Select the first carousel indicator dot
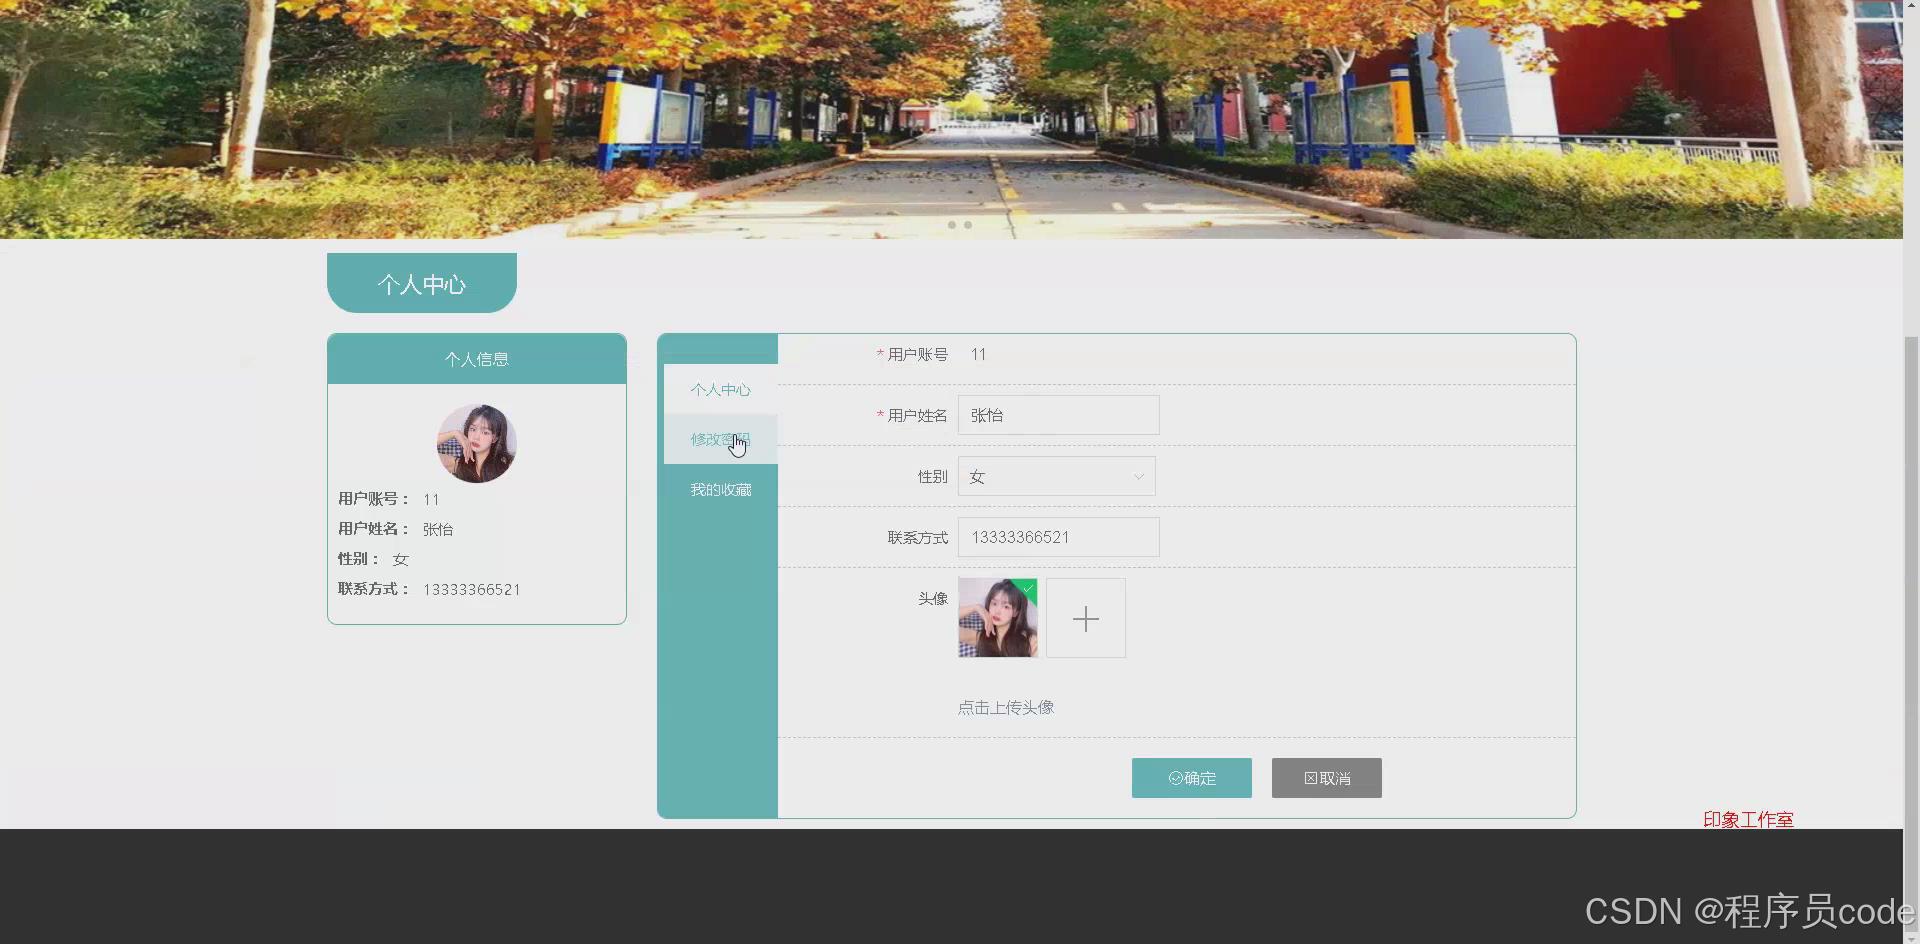Image resolution: width=1920 pixels, height=944 pixels. click(953, 225)
